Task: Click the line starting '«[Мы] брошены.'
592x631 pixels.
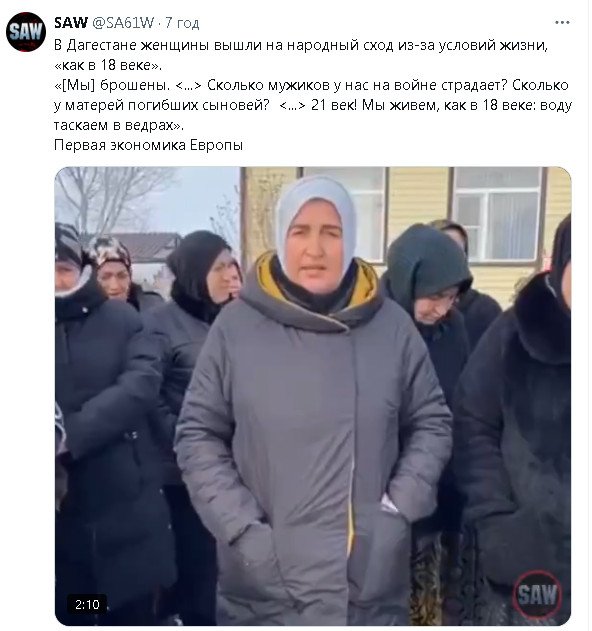Action: (x=311, y=85)
